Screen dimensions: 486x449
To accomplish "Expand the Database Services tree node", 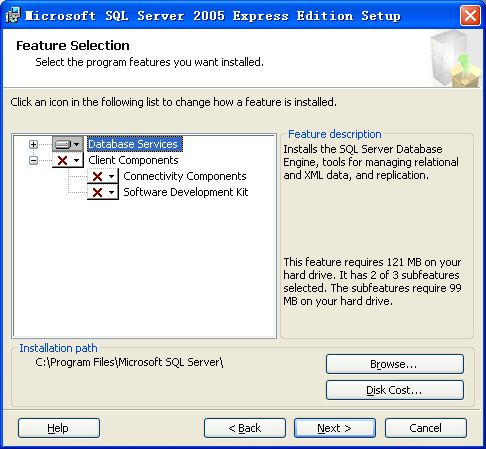I will point(33,144).
